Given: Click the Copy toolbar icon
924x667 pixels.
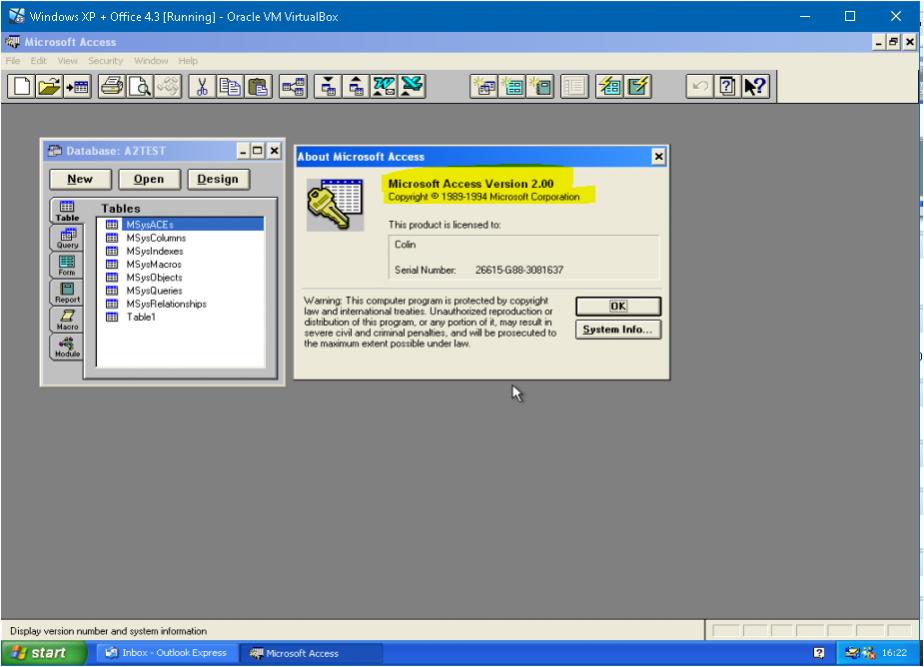Looking at the screenshot, I should coord(230,87).
